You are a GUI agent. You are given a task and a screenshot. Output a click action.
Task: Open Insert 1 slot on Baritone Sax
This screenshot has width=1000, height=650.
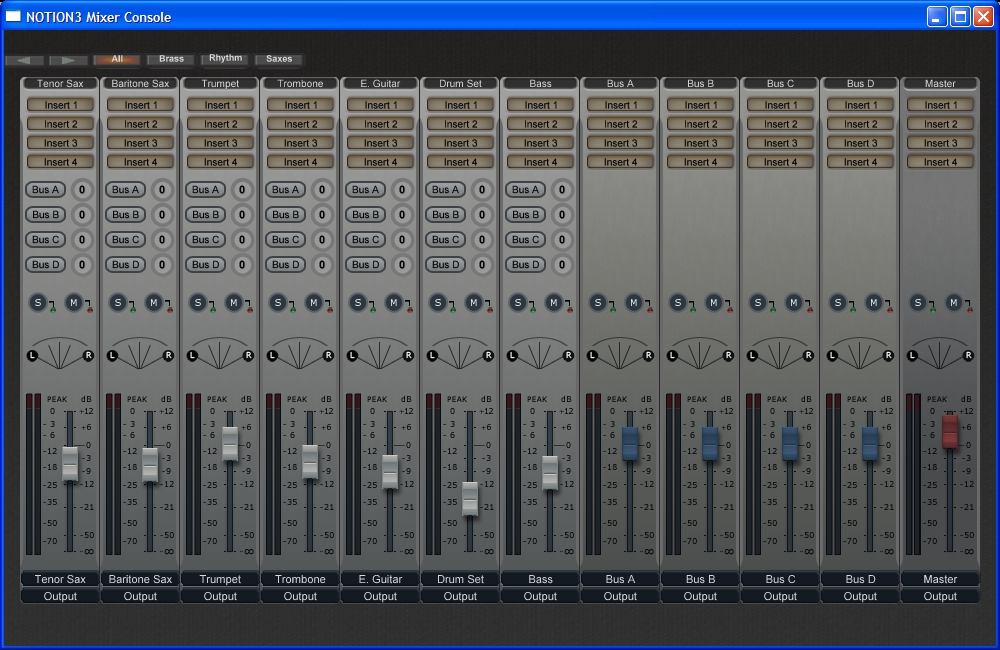coord(140,105)
